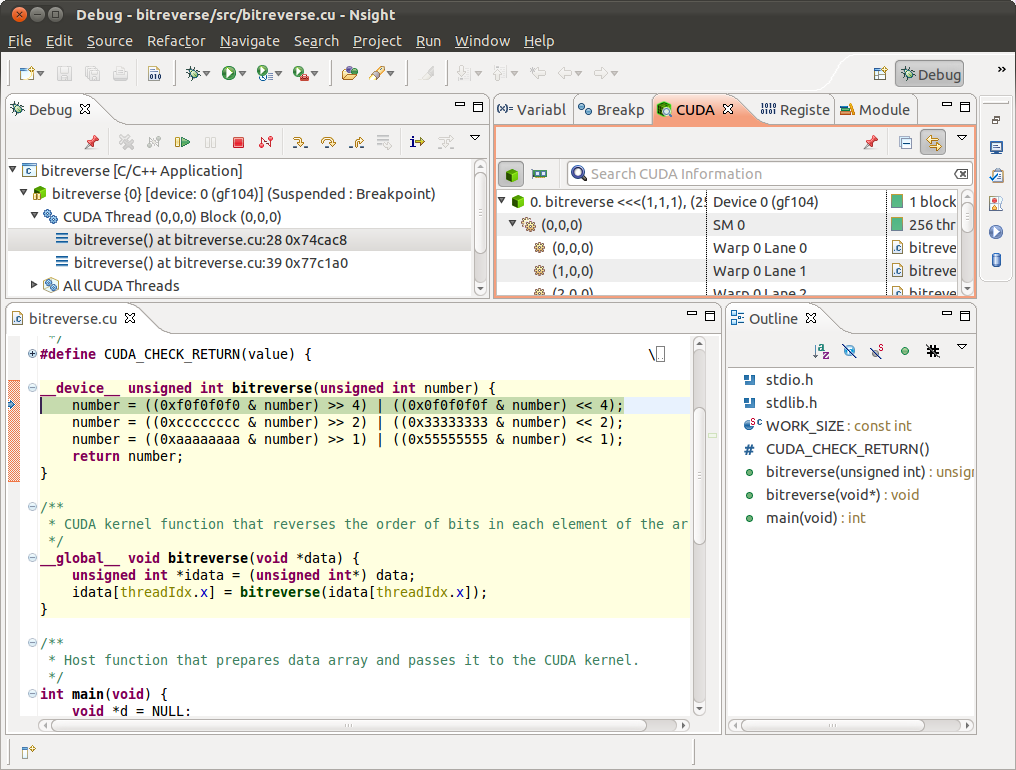
Task: Terminate the debug session
Action: [238, 141]
